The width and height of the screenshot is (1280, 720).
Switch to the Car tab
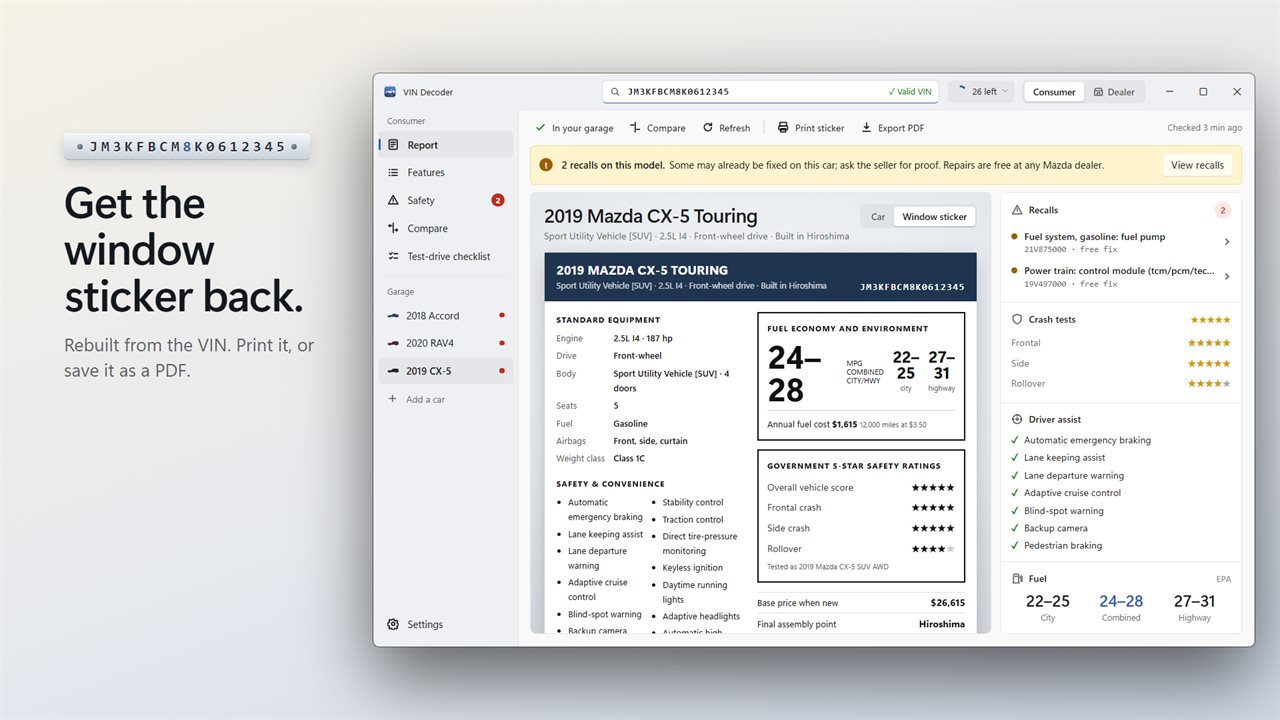pos(878,216)
